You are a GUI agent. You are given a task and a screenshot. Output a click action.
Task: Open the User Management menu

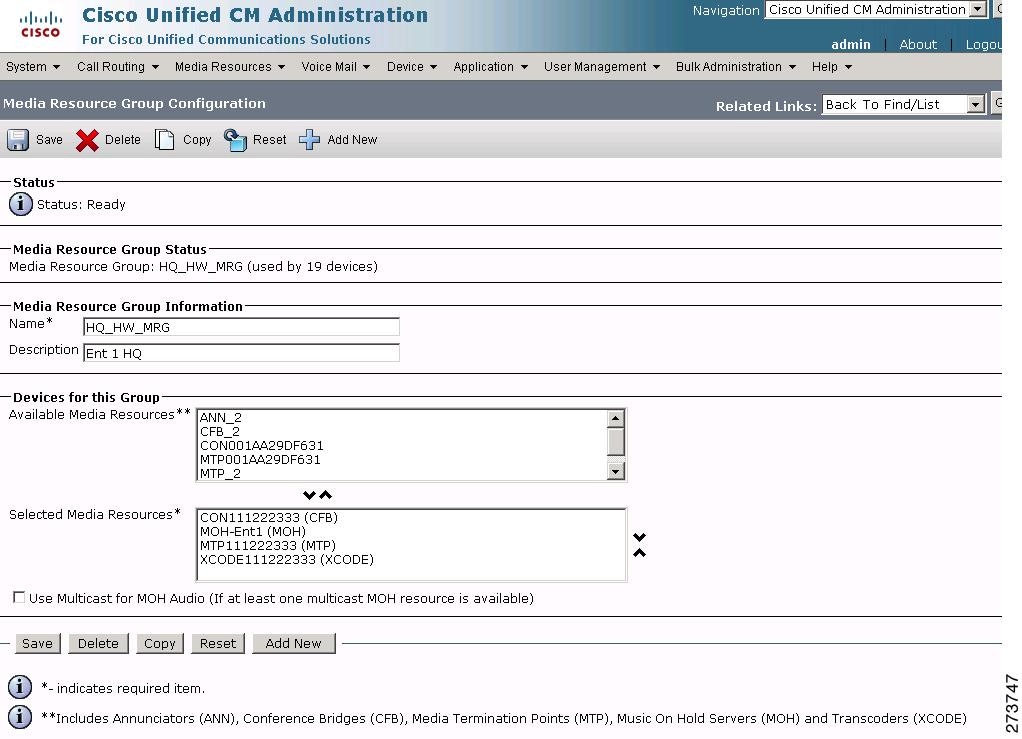click(602, 66)
